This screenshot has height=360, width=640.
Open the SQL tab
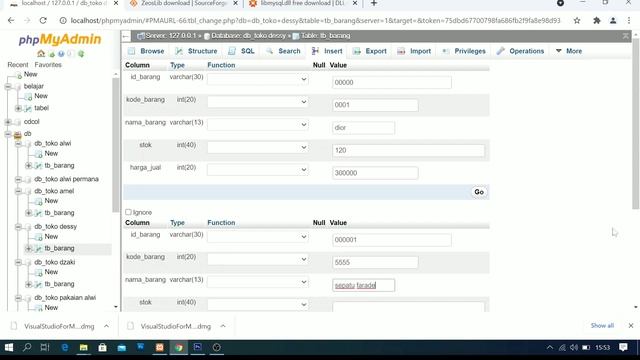point(241,51)
